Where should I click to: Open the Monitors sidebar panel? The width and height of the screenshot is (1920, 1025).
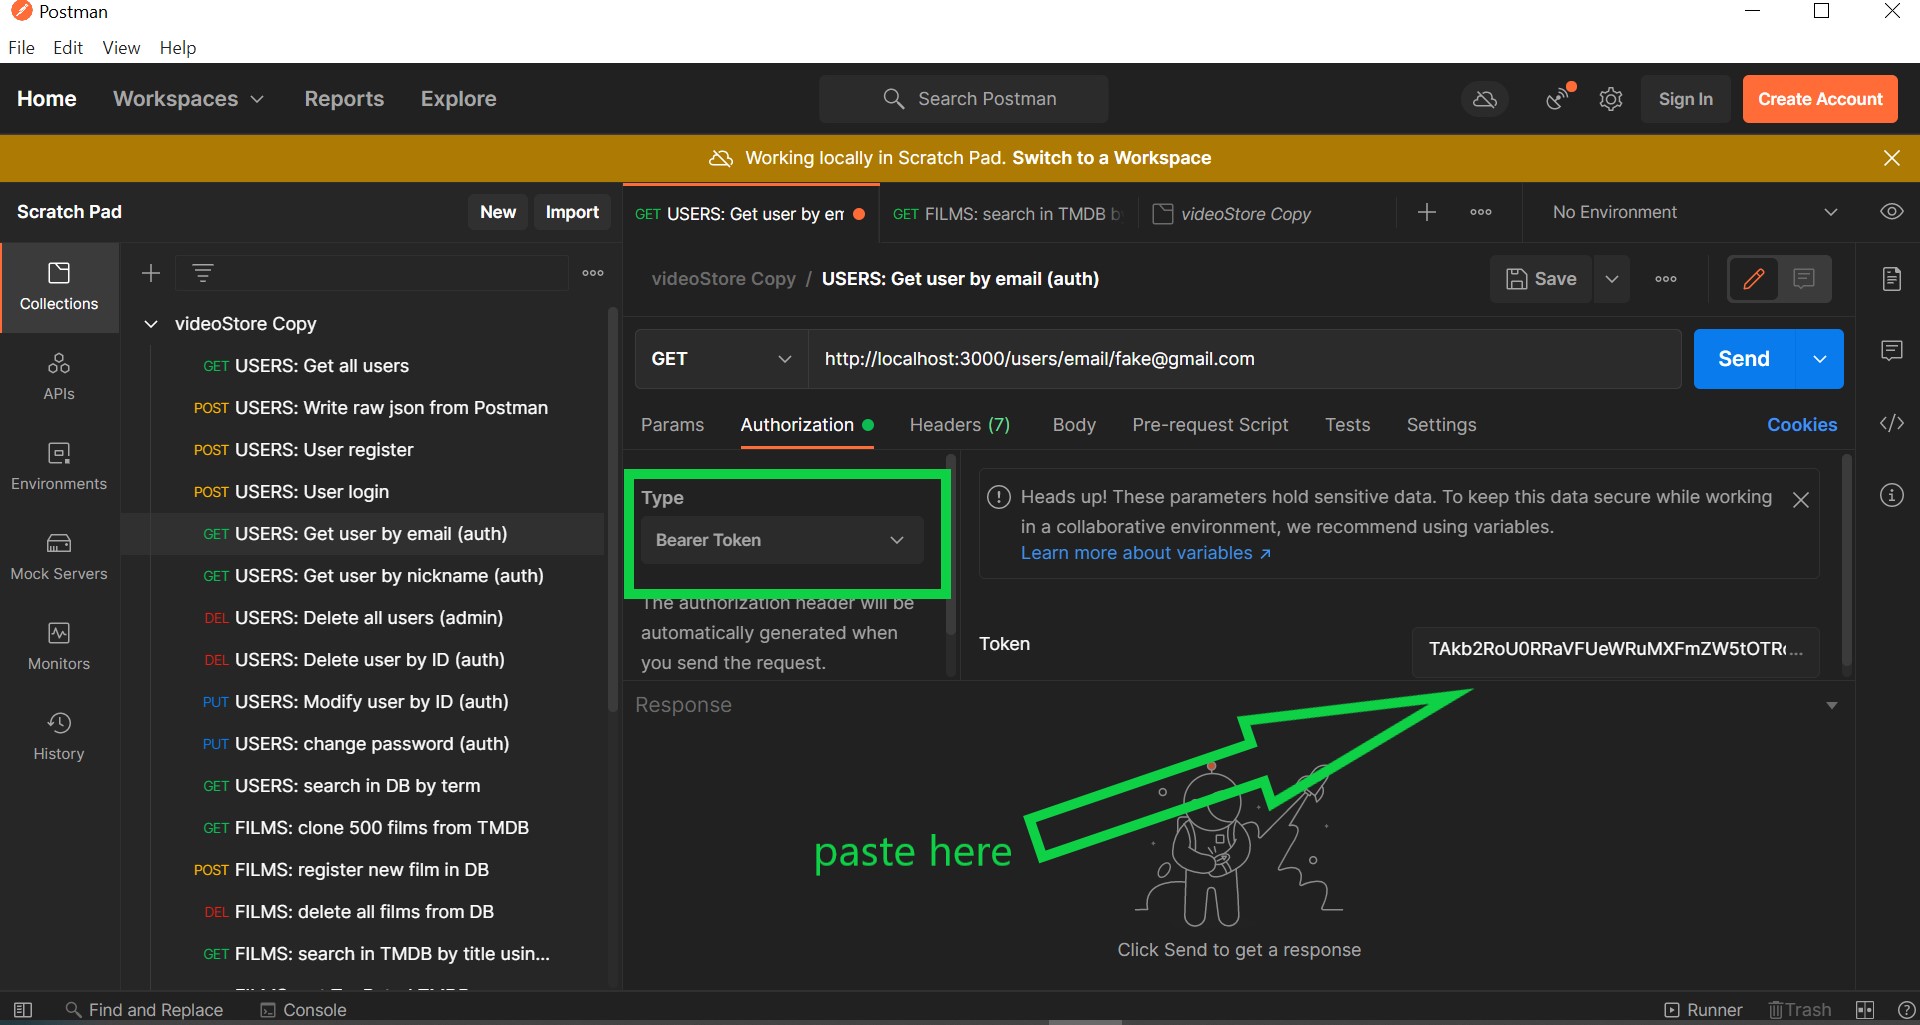[59, 647]
